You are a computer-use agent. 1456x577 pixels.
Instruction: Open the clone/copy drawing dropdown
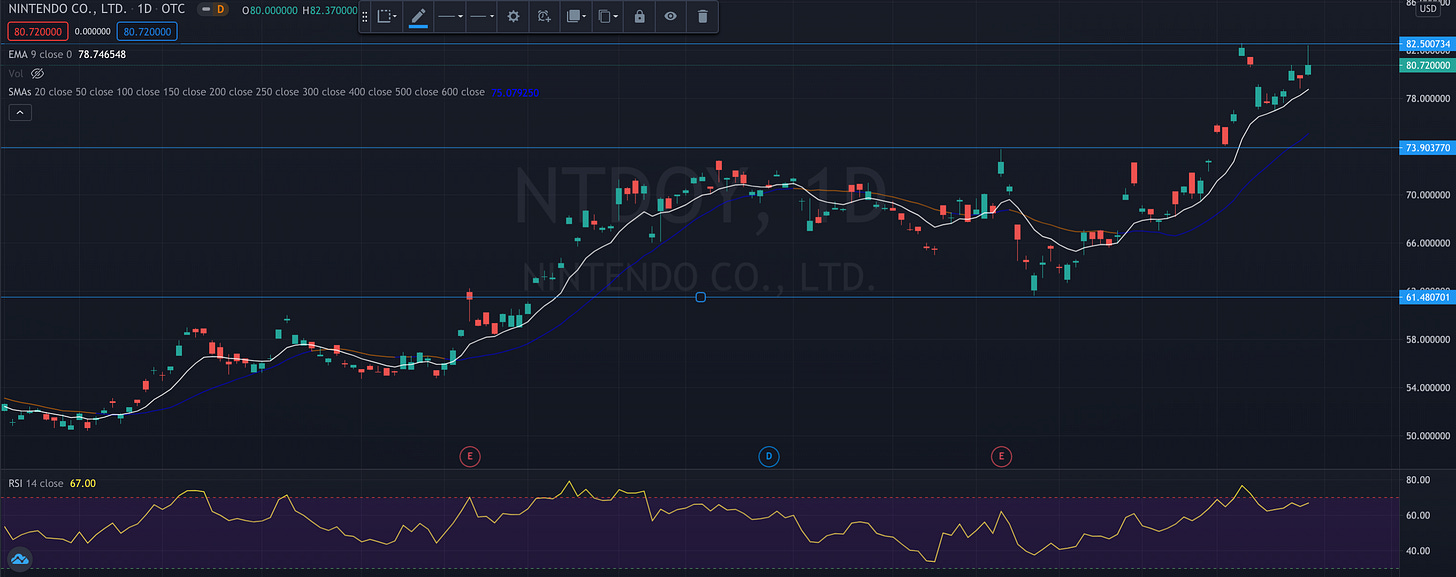(x=607, y=17)
